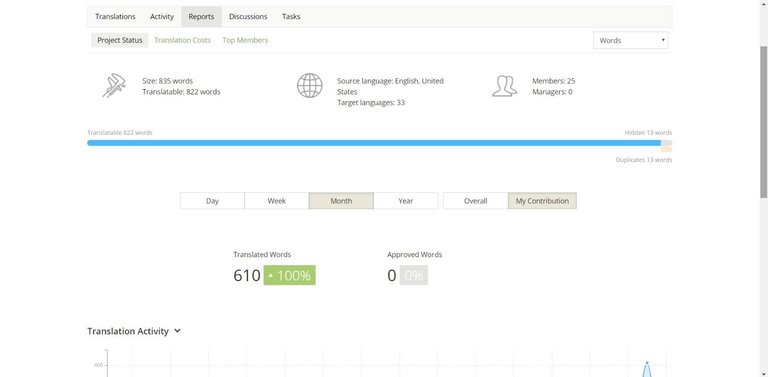Image resolution: width=768 pixels, height=377 pixels.
Task: Switch to the Activity tab
Action: pyautogui.click(x=162, y=17)
